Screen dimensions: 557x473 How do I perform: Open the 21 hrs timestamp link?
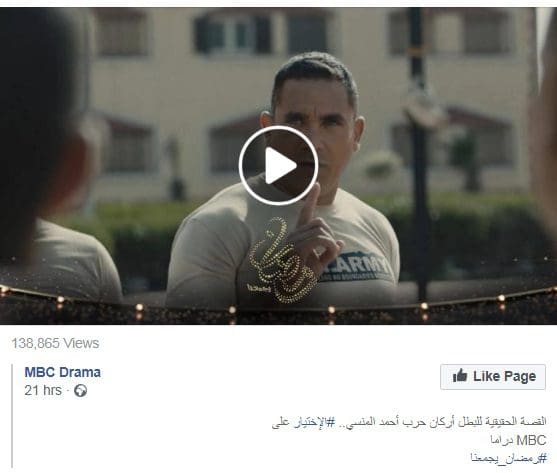click(x=43, y=390)
